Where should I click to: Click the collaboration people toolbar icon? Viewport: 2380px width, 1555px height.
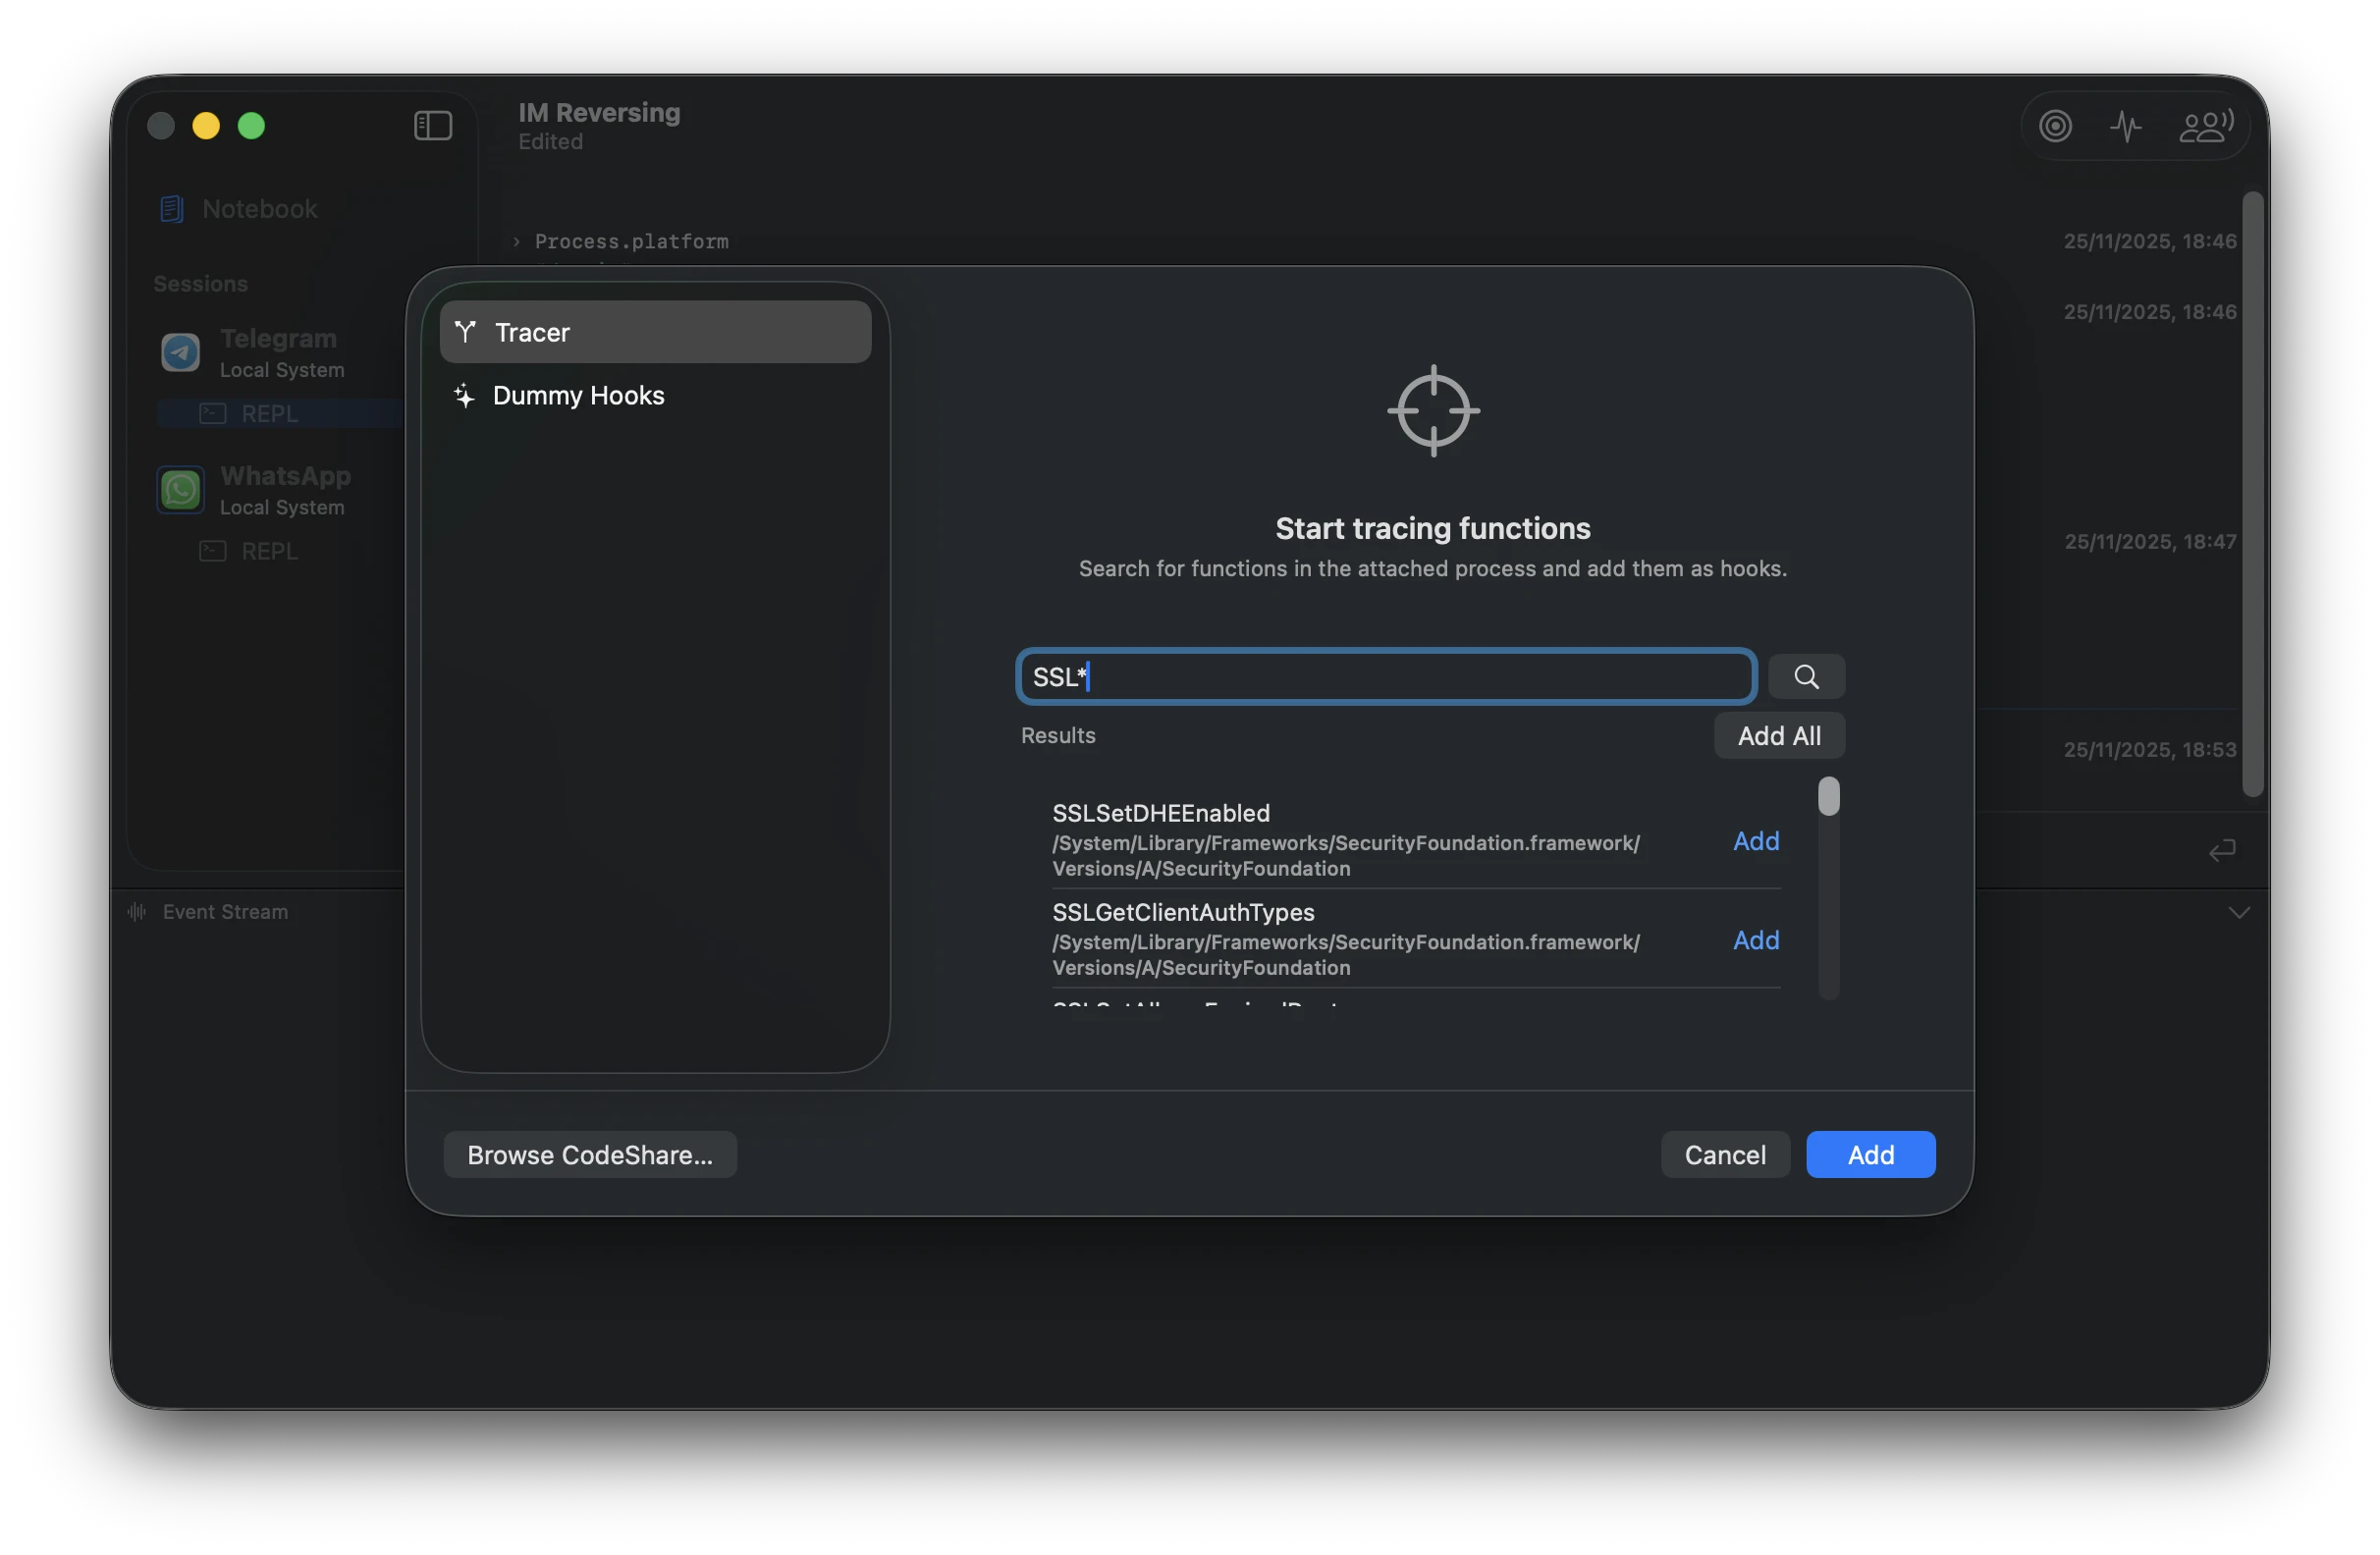[2205, 126]
